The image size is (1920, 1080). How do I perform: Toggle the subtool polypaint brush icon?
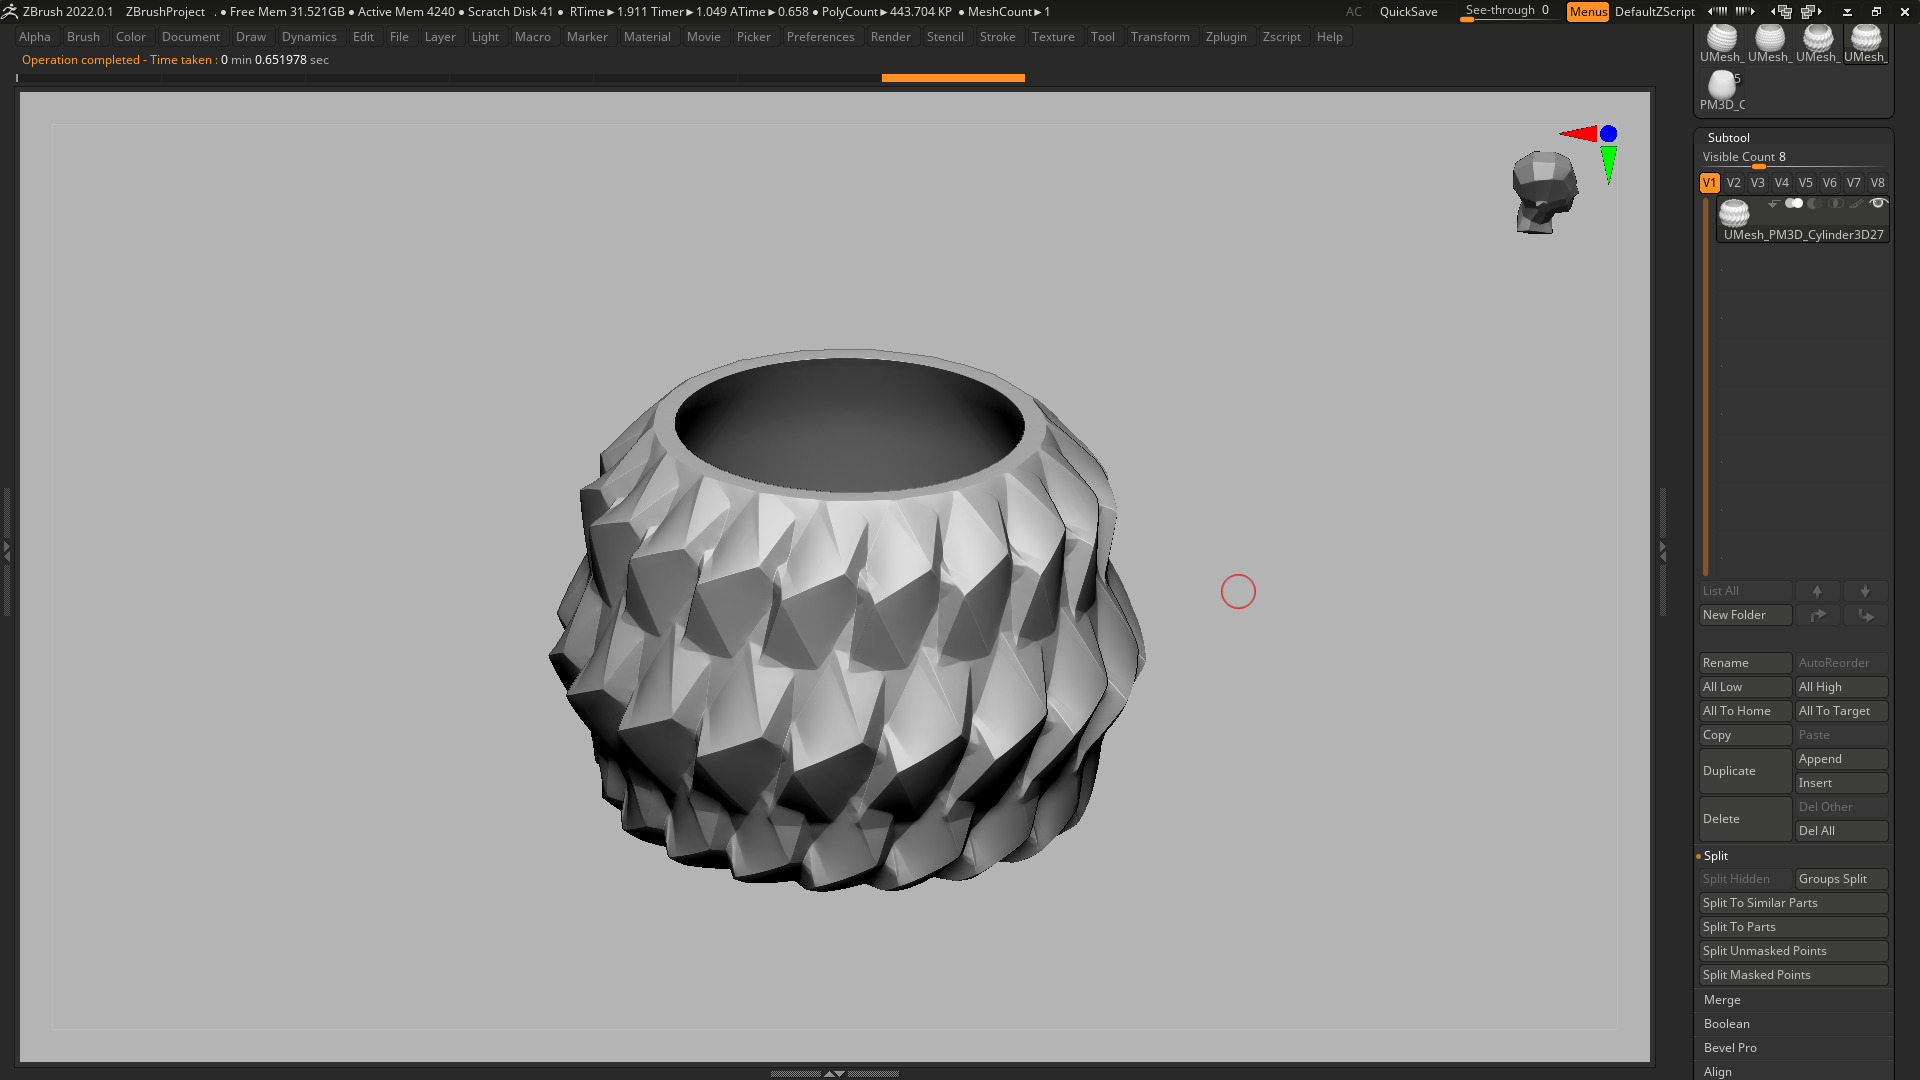[x=1856, y=203]
